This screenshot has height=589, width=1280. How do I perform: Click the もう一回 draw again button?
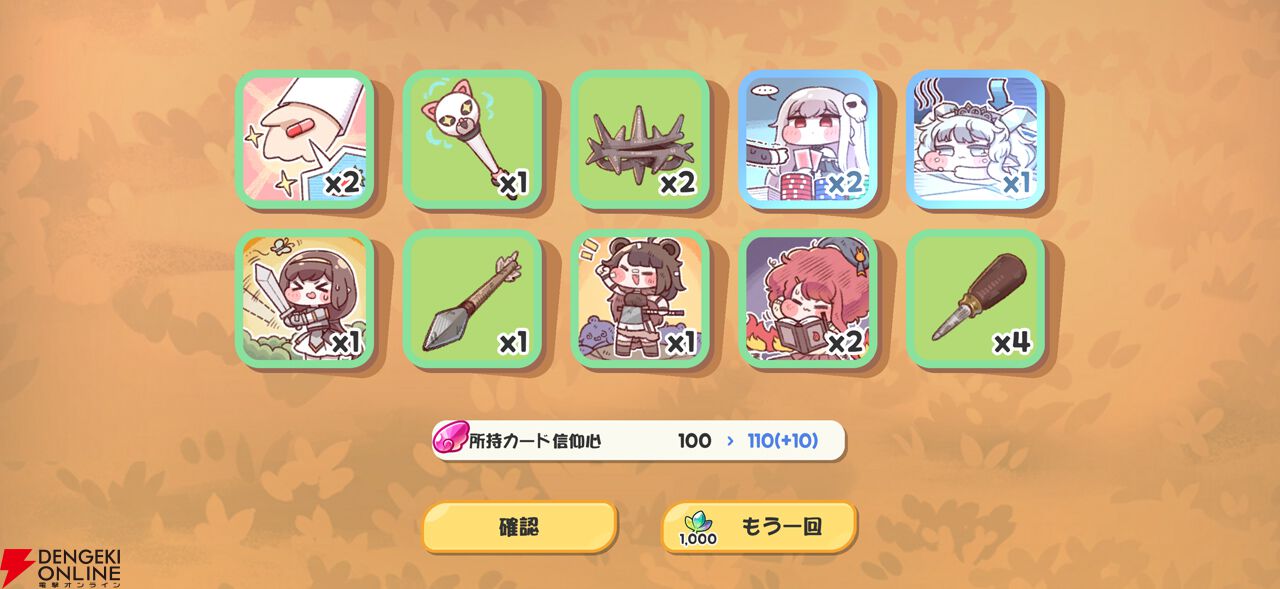coord(759,527)
